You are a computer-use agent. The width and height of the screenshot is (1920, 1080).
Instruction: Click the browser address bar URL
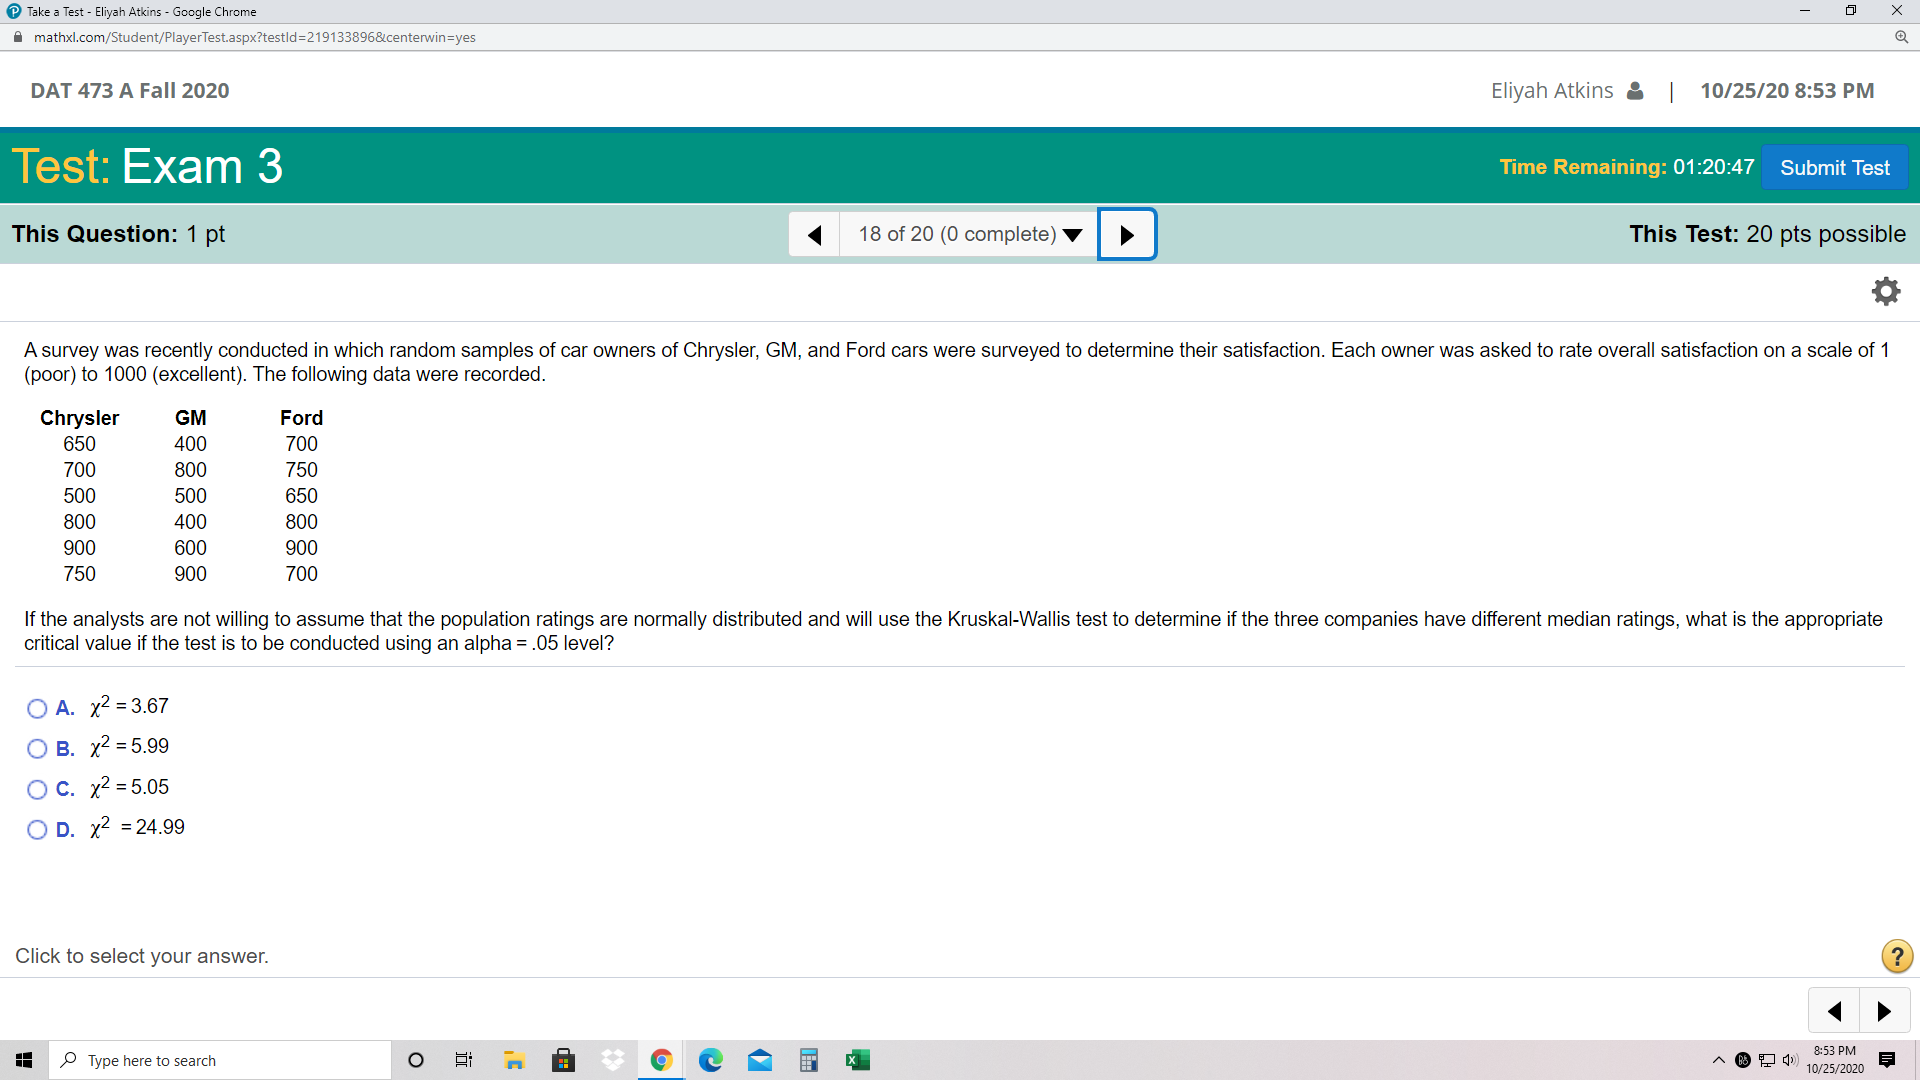(x=254, y=37)
